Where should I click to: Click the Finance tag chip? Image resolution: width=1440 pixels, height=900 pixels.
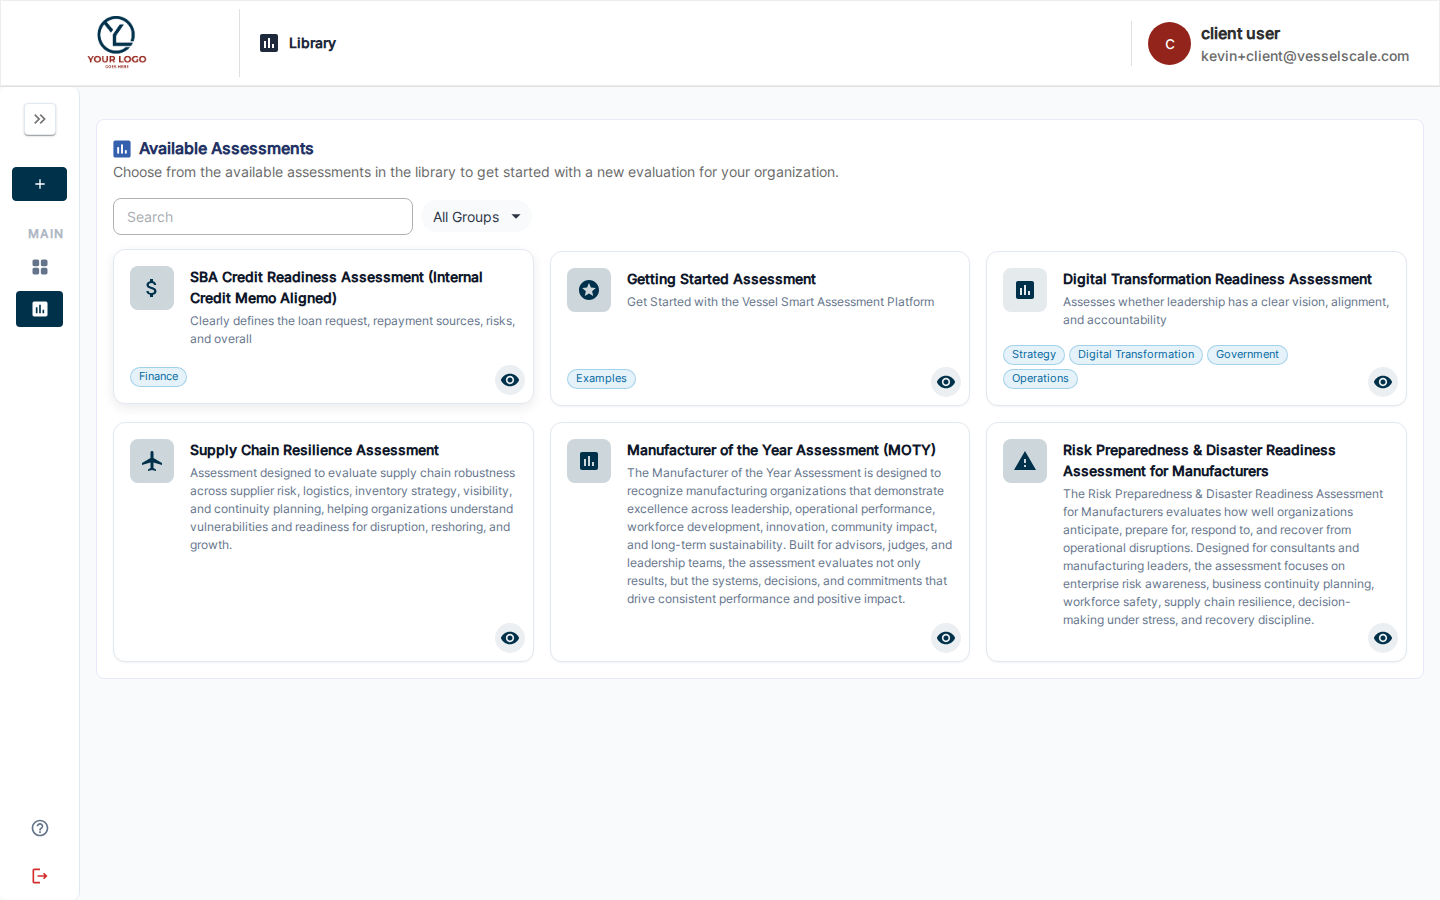tap(158, 377)
